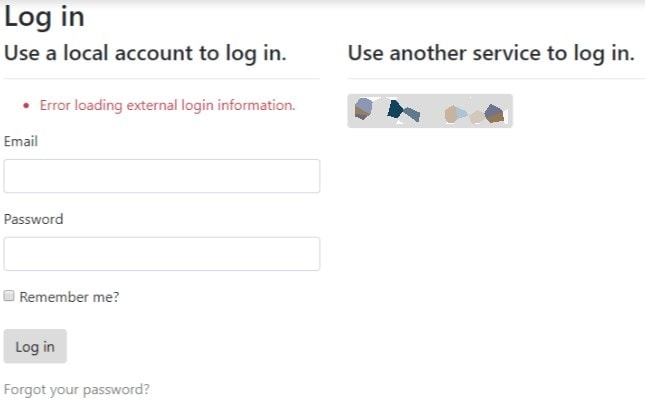
Task: Click the Password field label
Action: [33, 219]
